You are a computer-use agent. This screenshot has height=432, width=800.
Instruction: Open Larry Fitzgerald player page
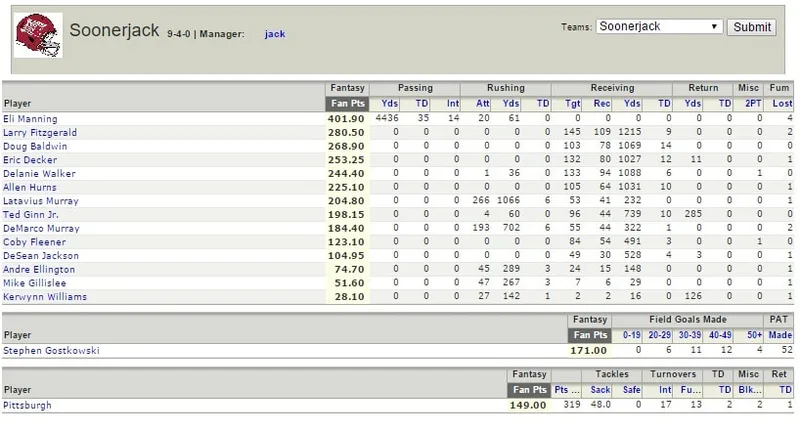(40, 133)
